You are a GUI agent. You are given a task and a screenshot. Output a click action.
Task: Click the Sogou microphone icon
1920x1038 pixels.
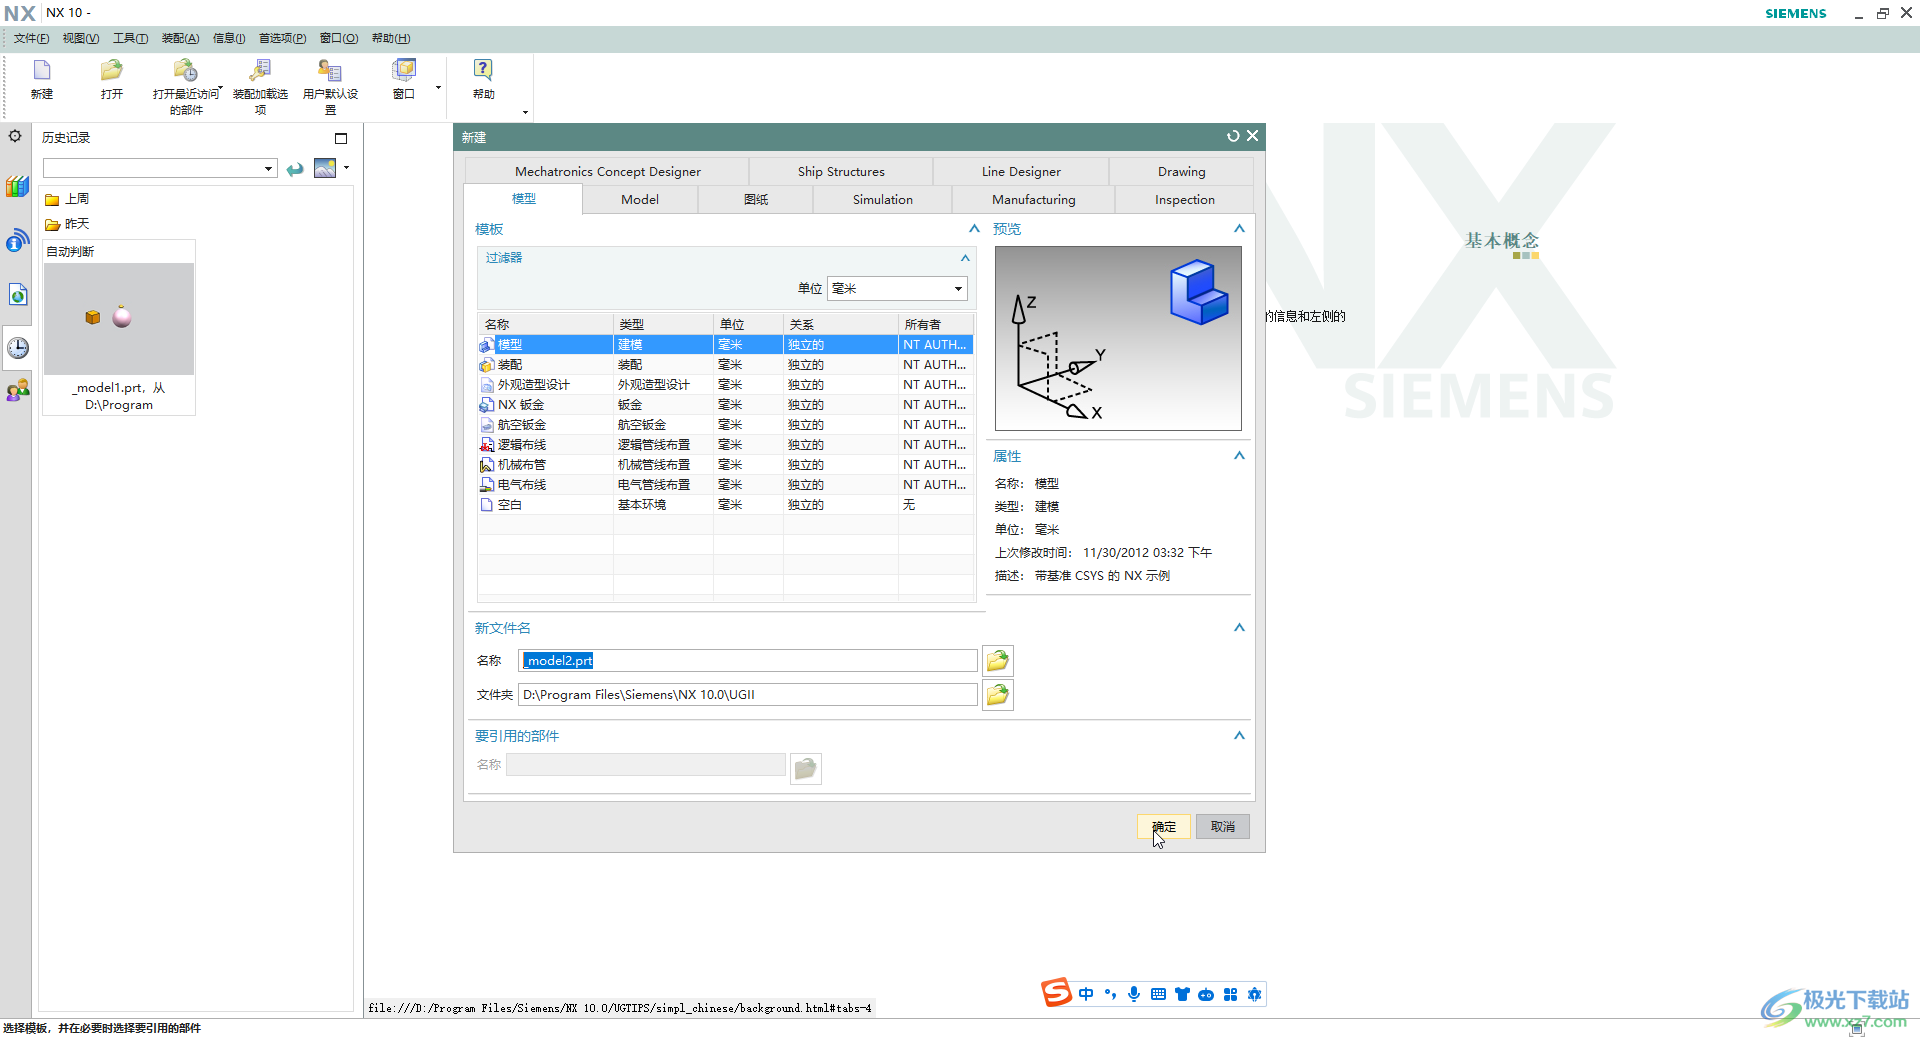pyautogui.click(x=1134, y=994)
